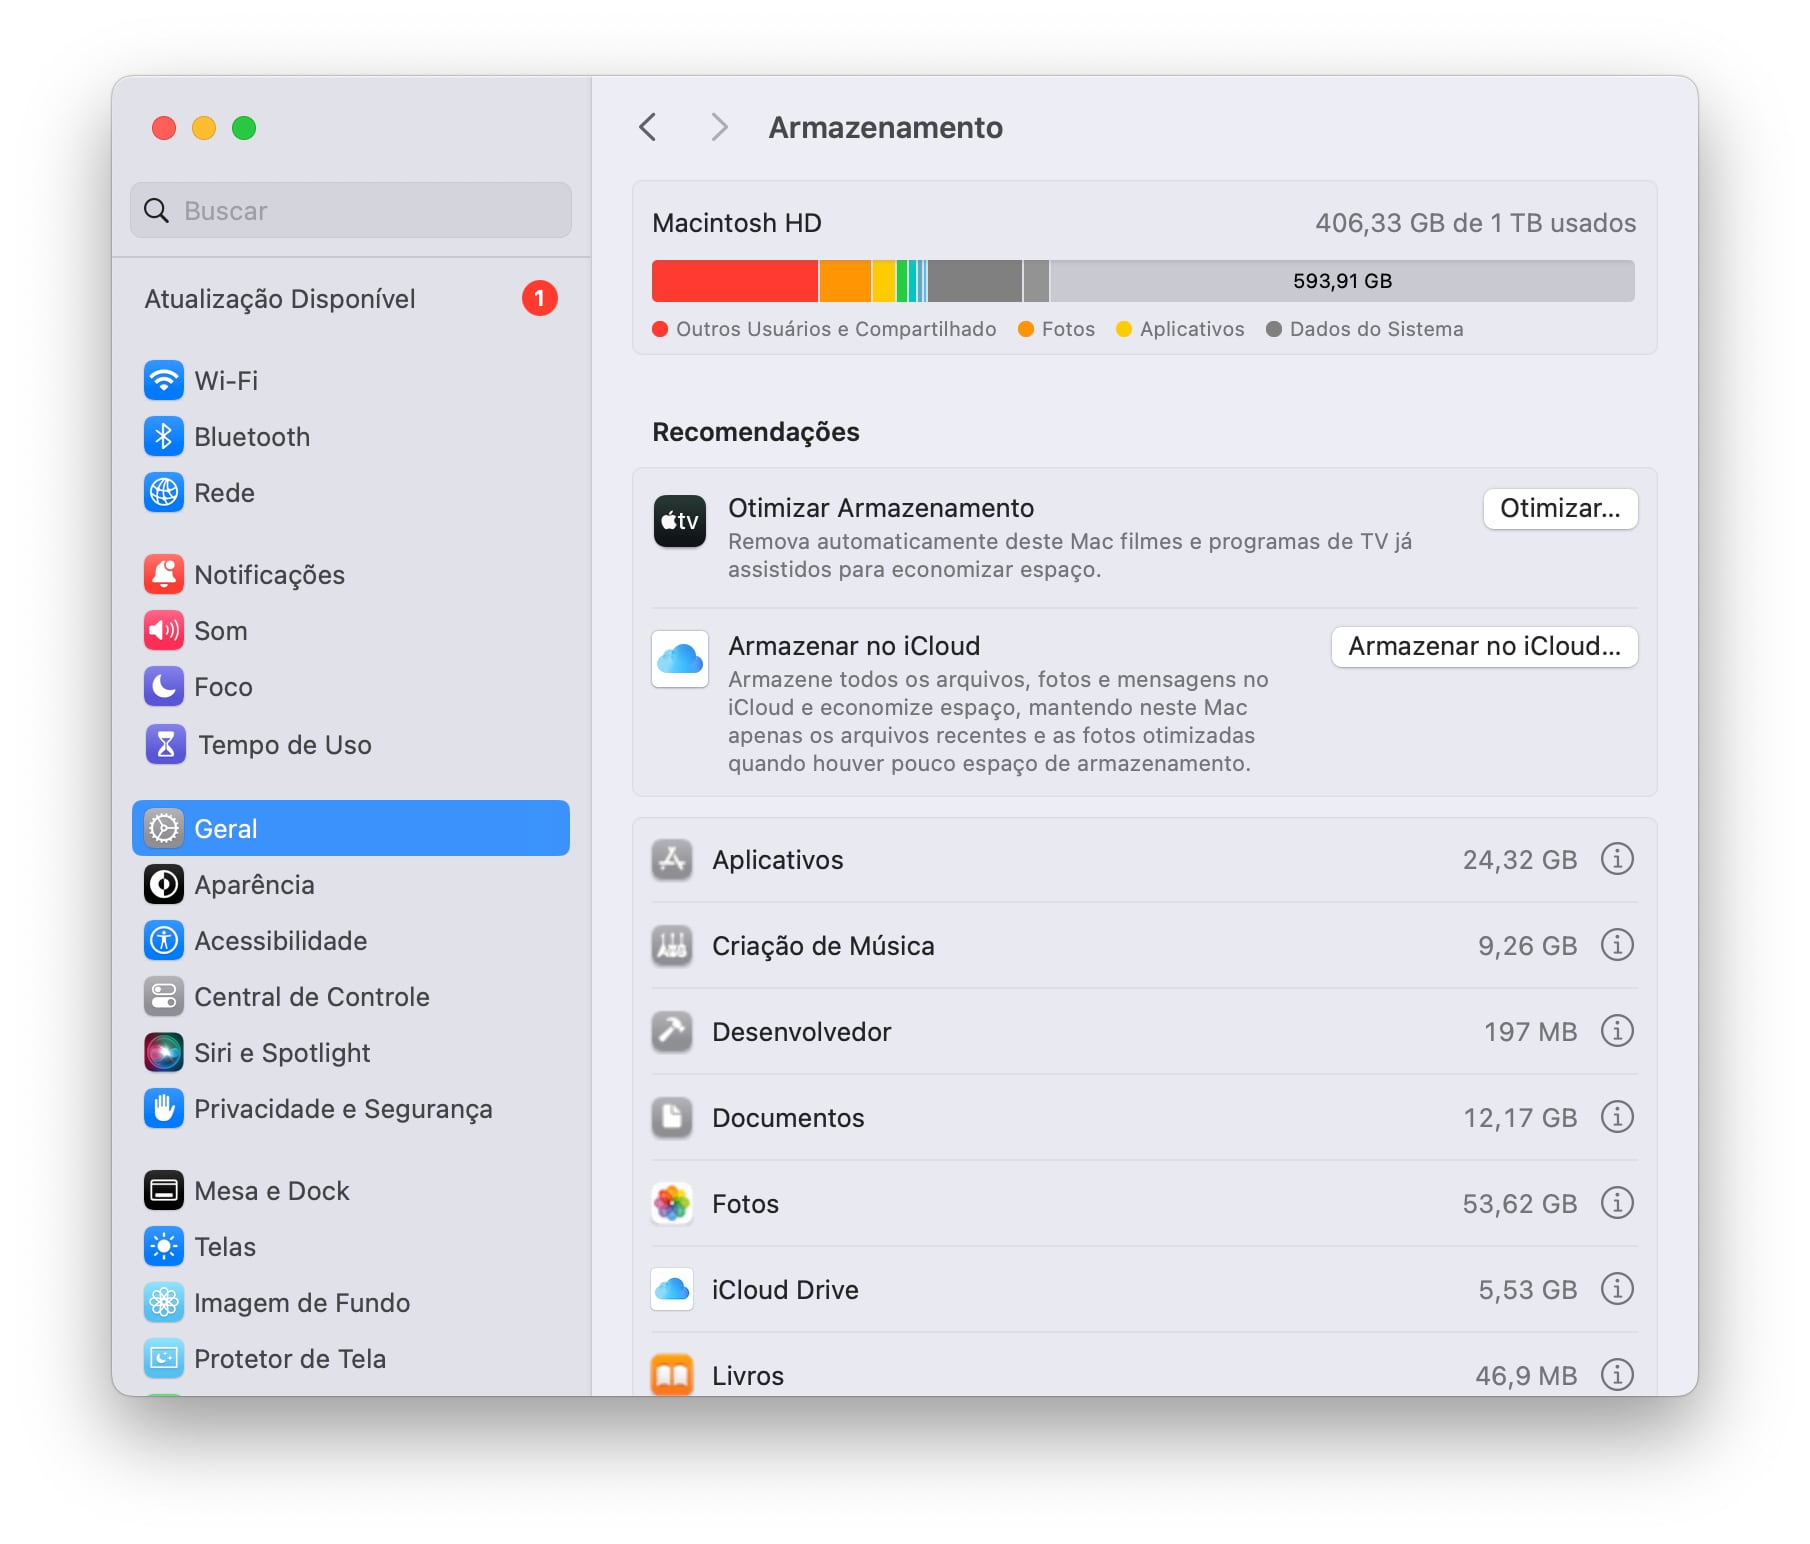
Task: Show details for Fotos storage info
Action: pos(1616,1203)
